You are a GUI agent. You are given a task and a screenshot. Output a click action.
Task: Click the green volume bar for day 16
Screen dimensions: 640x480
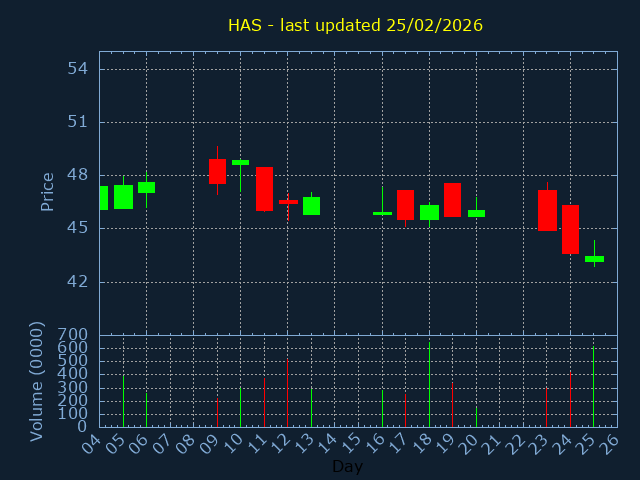(x=382, y=408)
